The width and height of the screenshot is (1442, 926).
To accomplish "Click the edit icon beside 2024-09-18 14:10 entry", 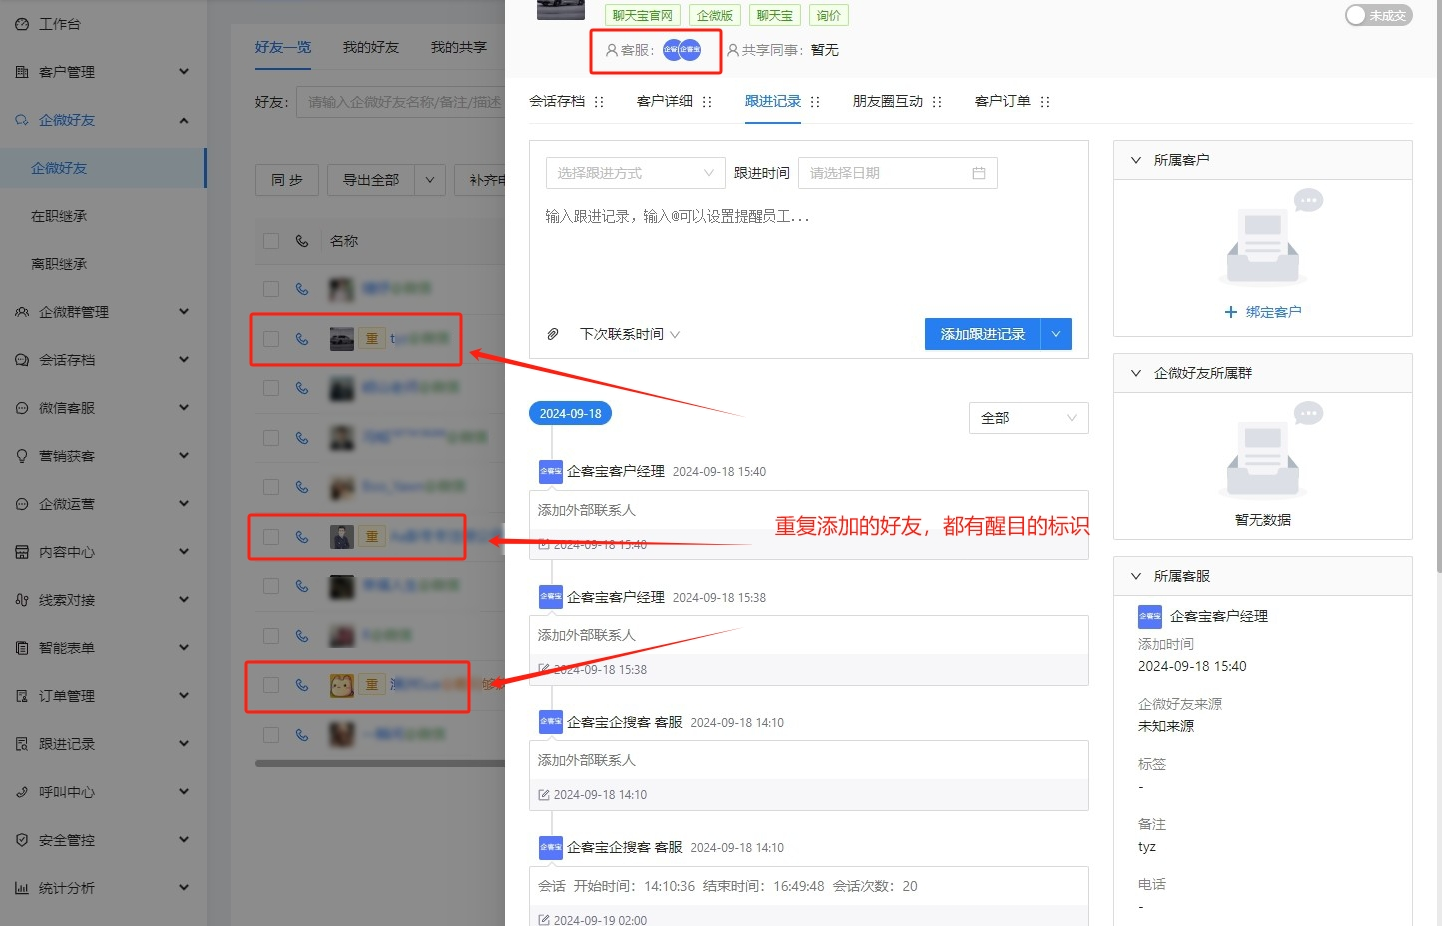I will 544,795.
